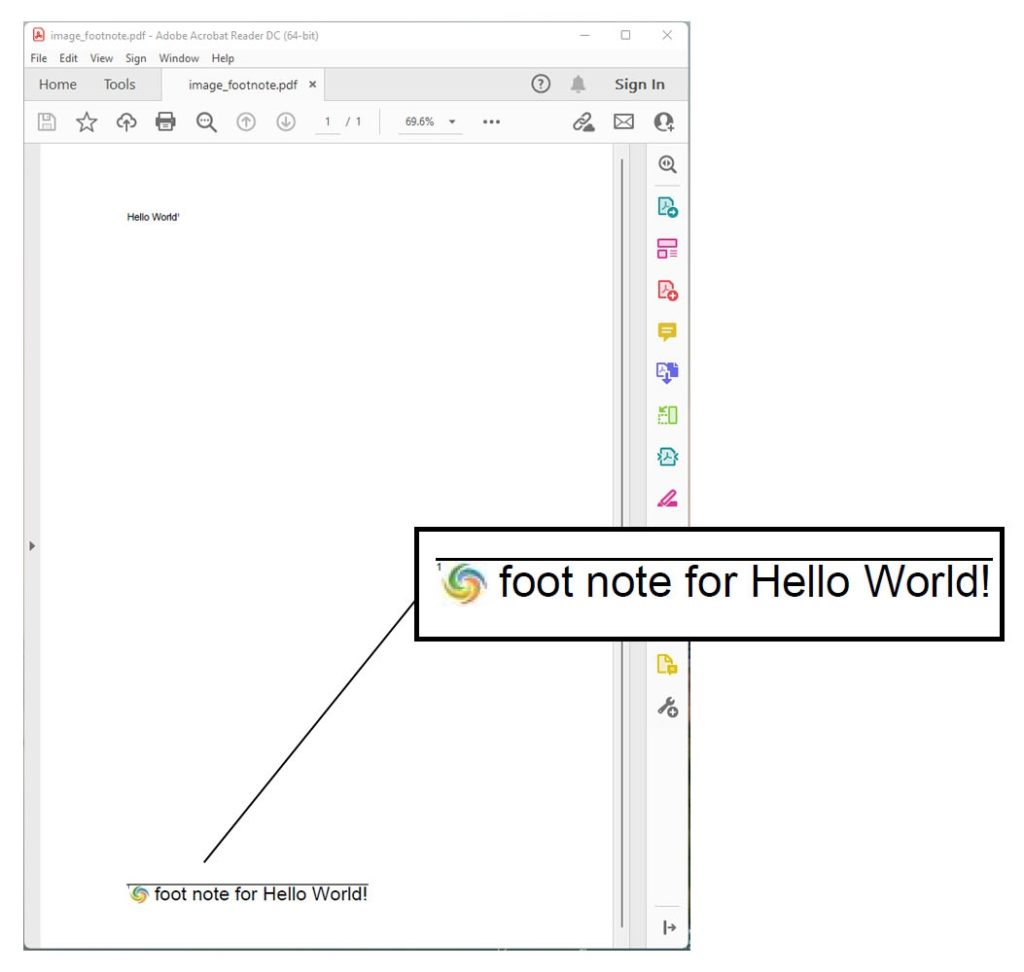This screenshot has width=1024, height=972.
Task: Upload the PDF to cloud storage
Action: pos(126,122)
